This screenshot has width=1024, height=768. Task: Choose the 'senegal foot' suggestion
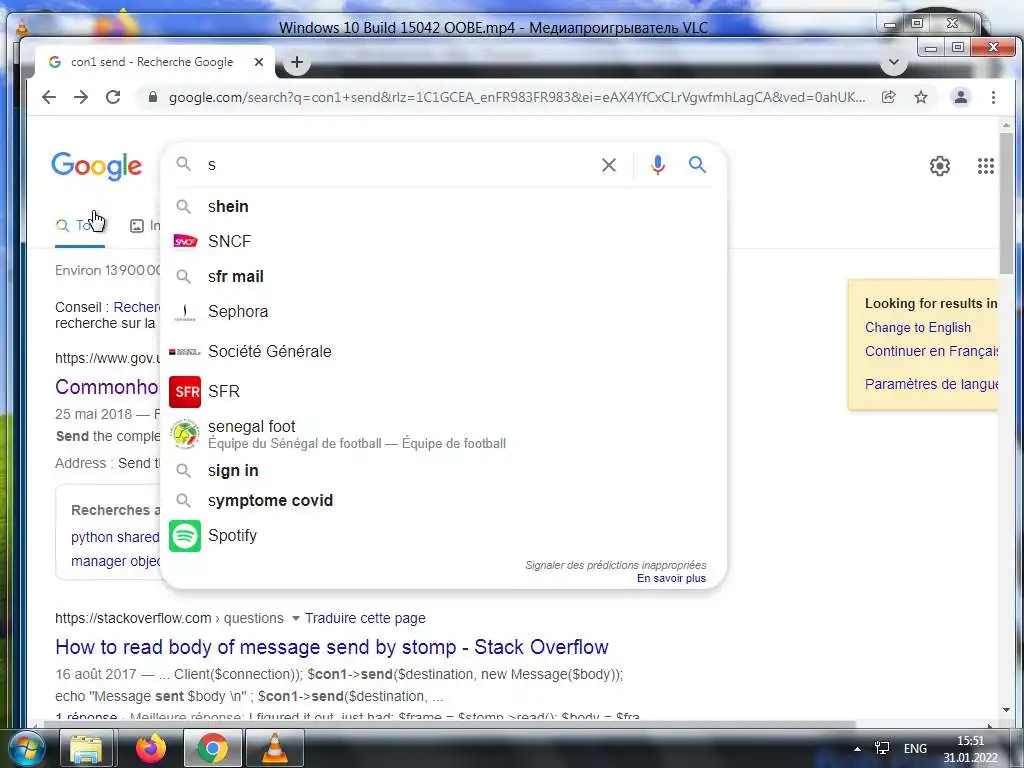click(x=443, y=434)
